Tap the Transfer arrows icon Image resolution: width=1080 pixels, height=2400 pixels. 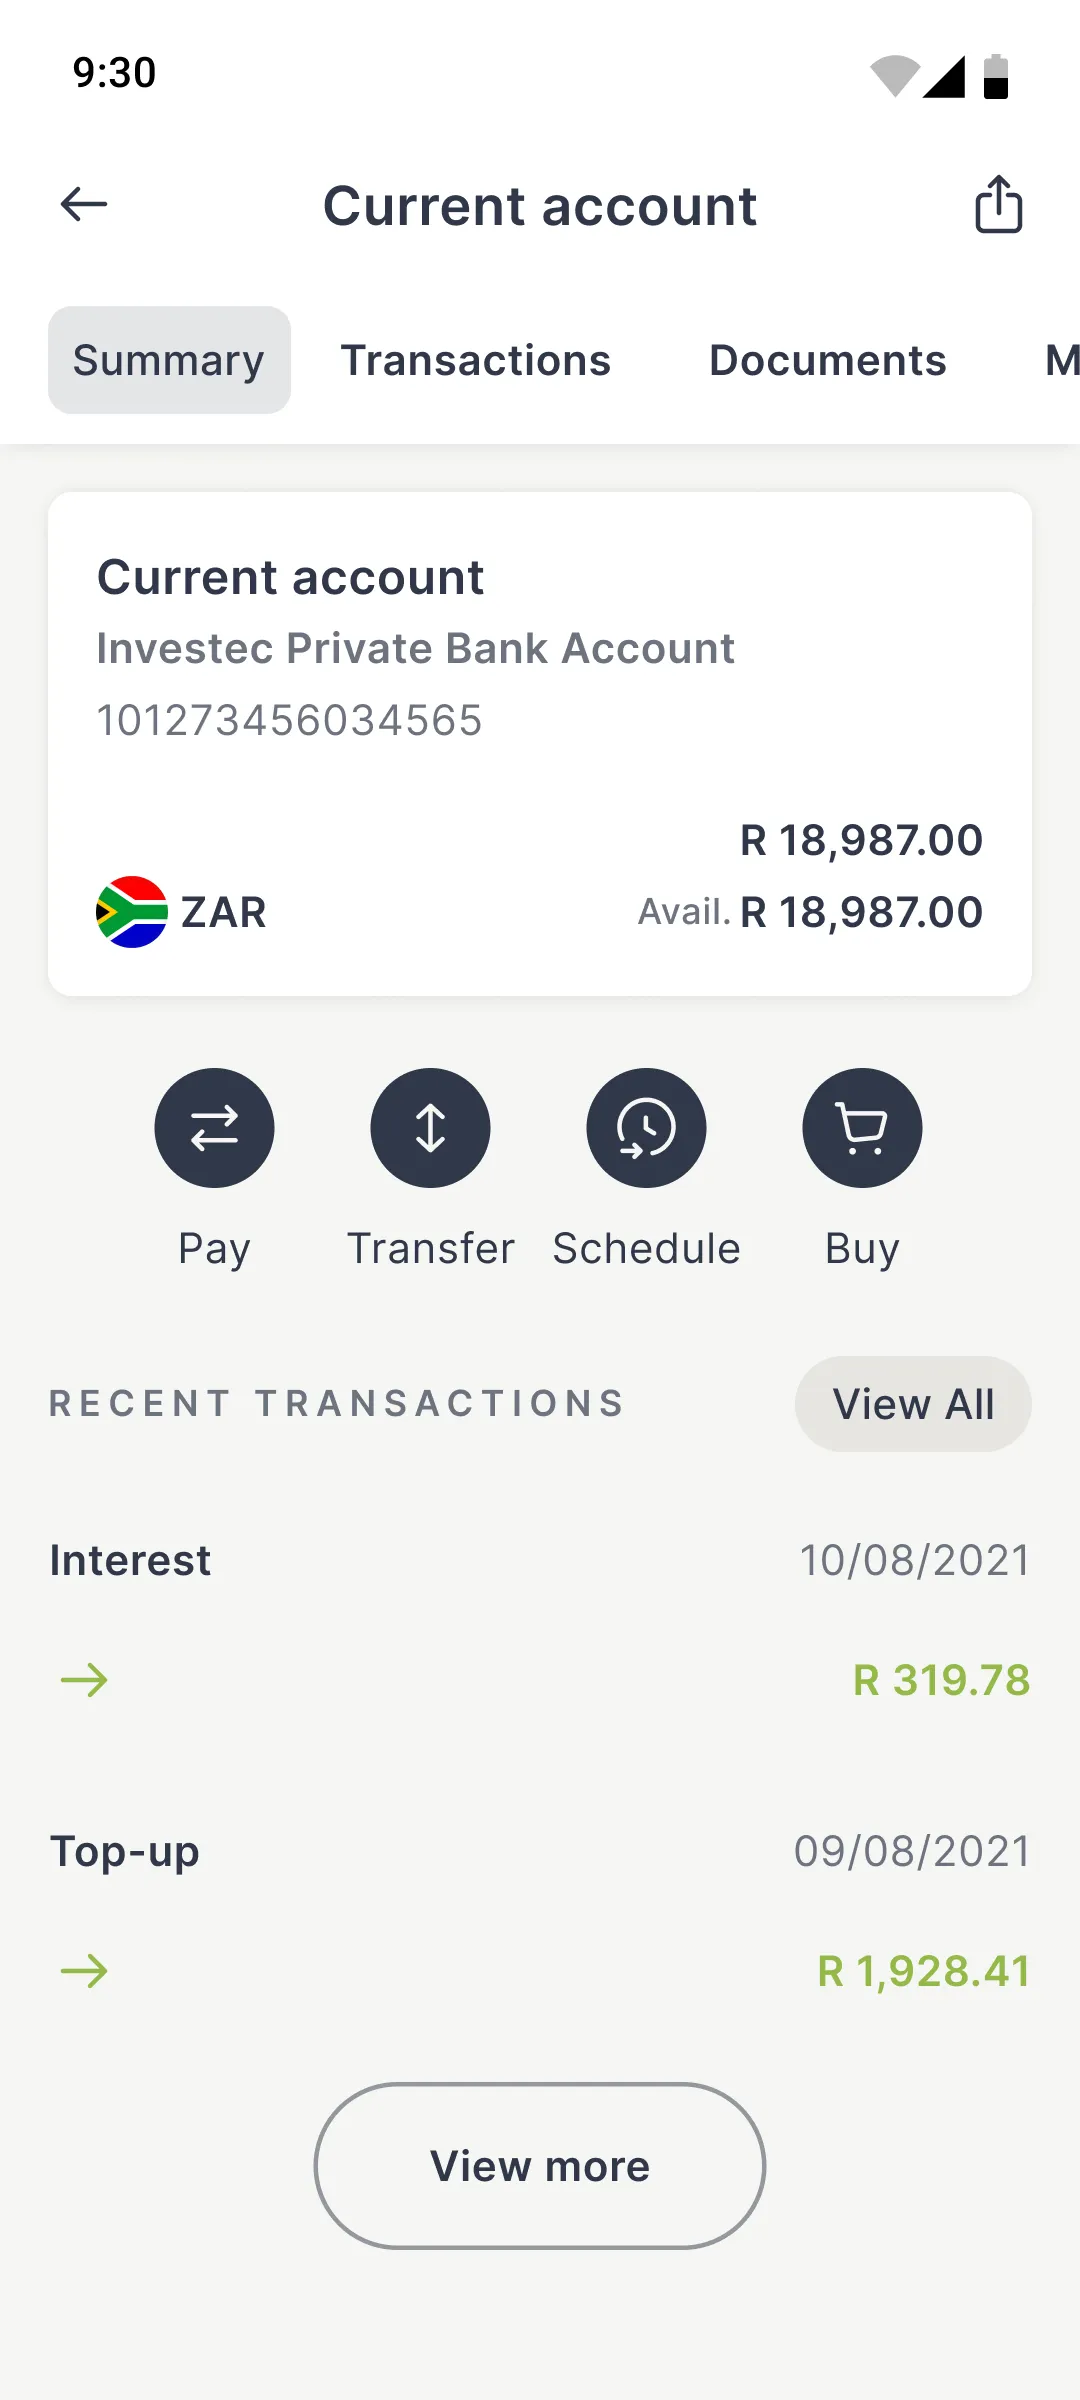[x=430, y=1128]
